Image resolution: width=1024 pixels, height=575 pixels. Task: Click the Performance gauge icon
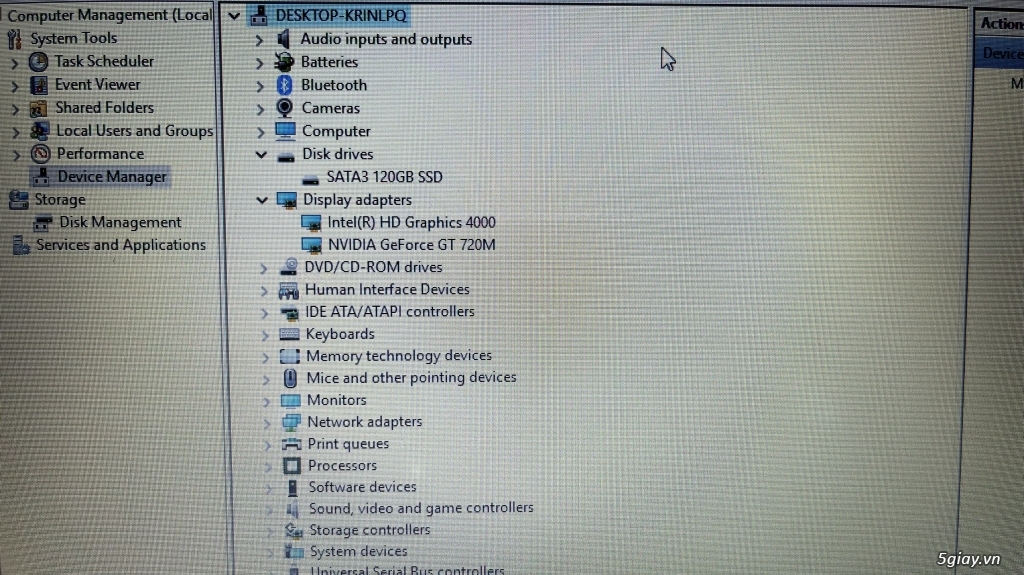[x=40, y=154]
